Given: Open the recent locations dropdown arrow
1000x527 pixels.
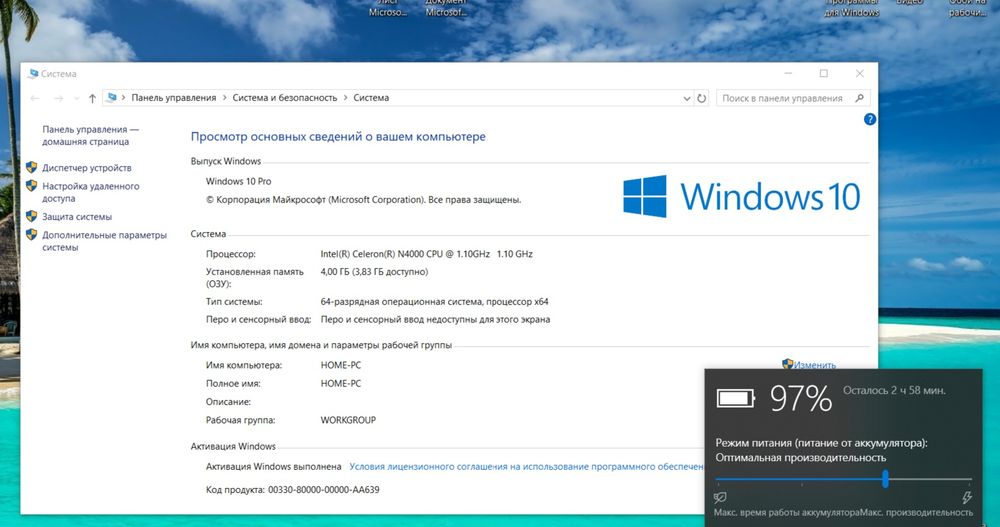Looking at the screenshot, I should pos(77,98).
